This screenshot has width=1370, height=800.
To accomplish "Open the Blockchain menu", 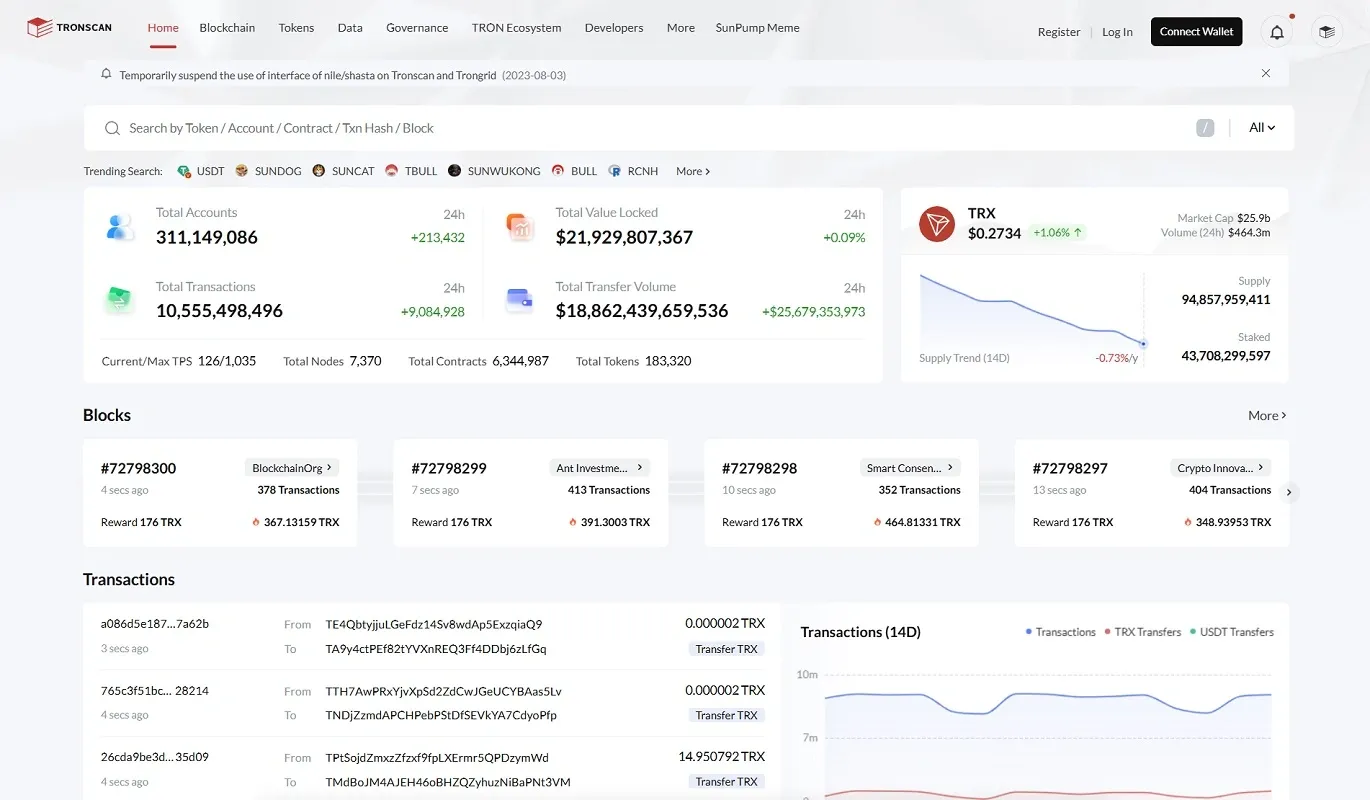I will click(x=227, y=28).
